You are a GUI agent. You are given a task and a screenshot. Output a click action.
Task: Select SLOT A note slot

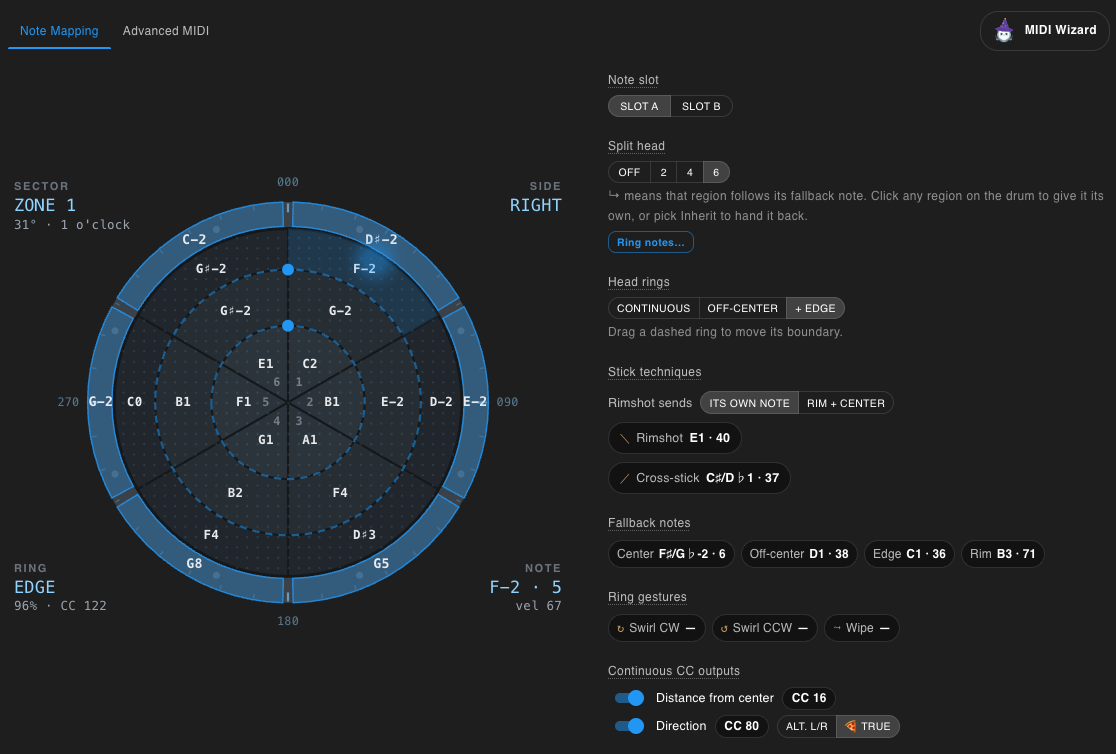(x=639, y=106)
